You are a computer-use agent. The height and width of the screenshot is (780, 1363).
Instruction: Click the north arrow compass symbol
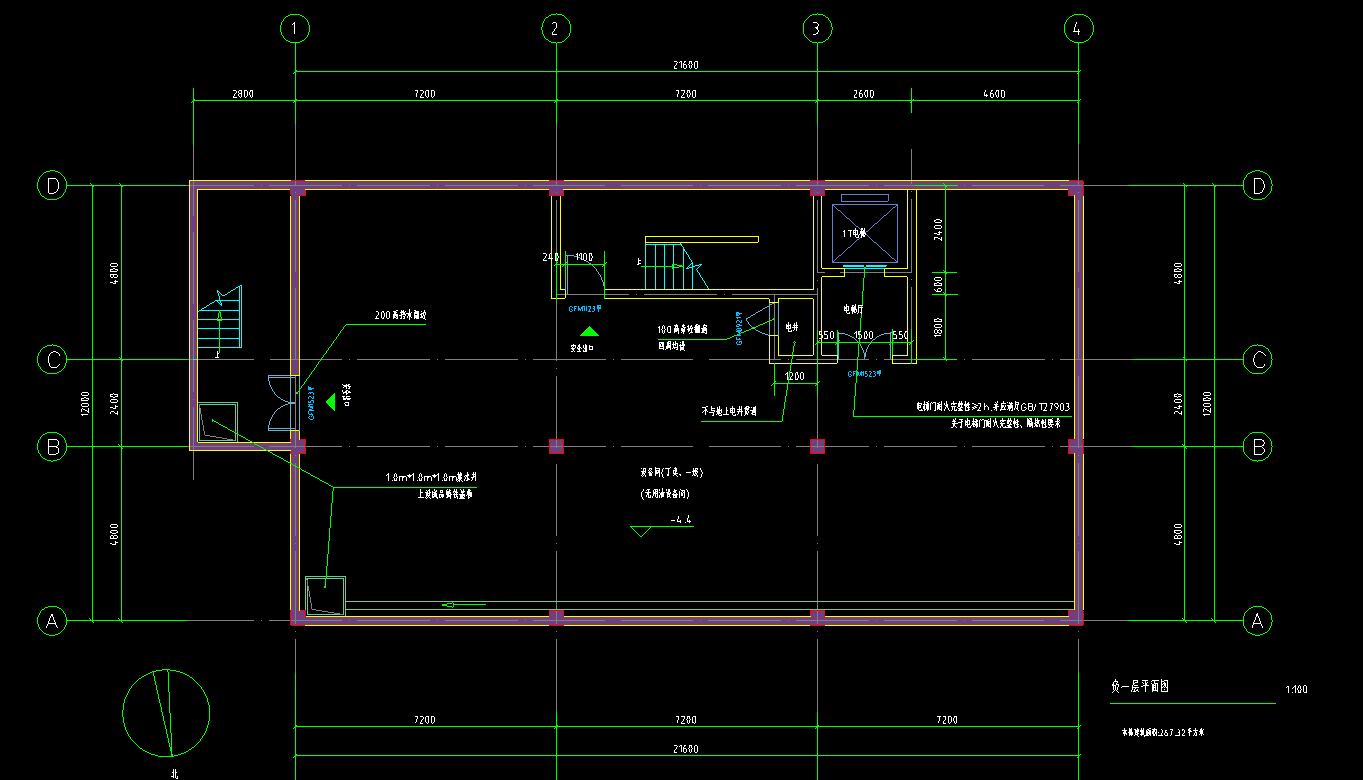[x=166, y=712]
